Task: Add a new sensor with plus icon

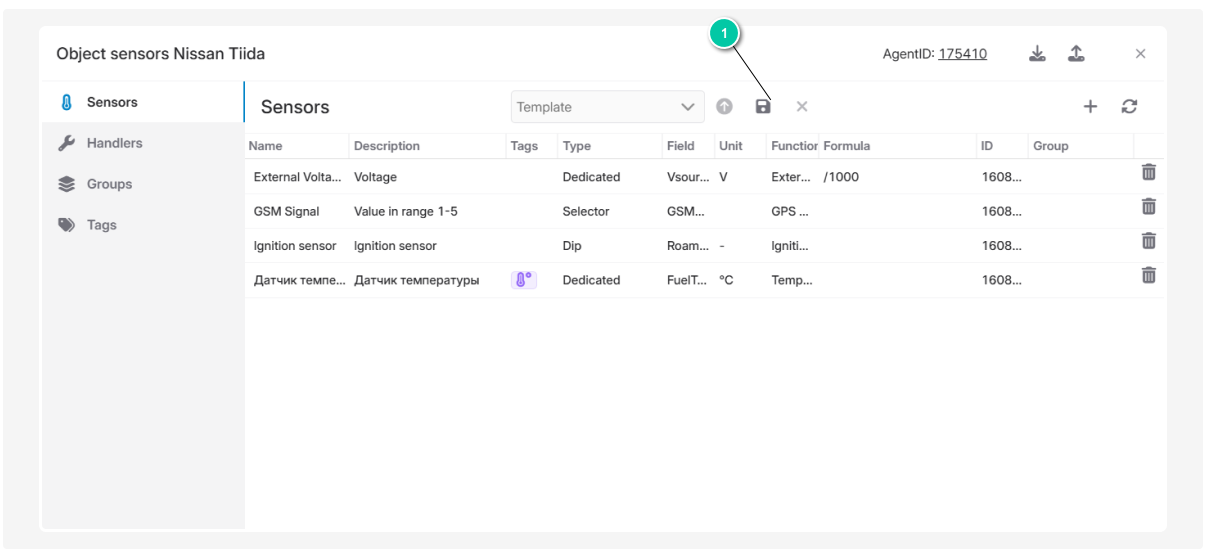Action: pos(1090,106)
